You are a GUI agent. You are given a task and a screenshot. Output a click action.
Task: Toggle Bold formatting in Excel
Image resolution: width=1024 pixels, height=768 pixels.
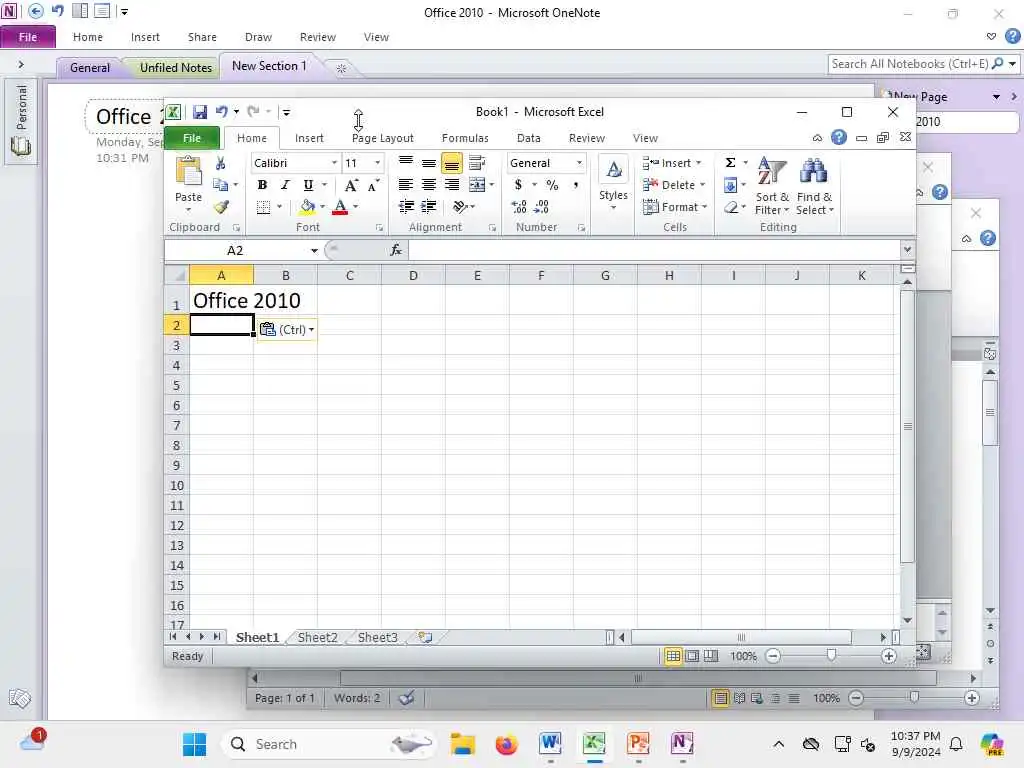(x=262, y=185)
